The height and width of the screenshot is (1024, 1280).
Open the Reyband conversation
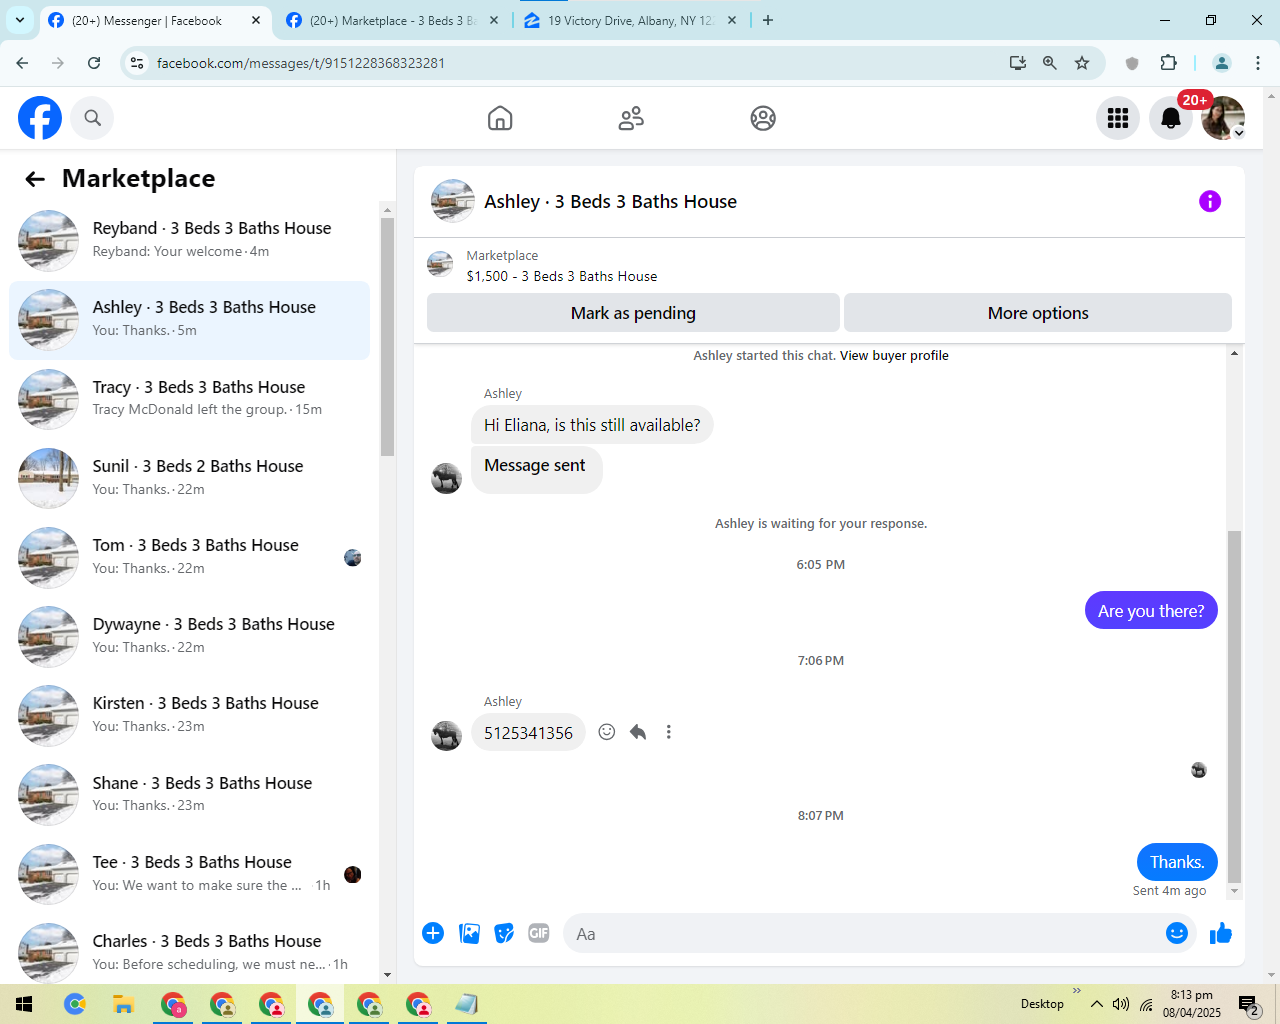[x=190, y=240]
